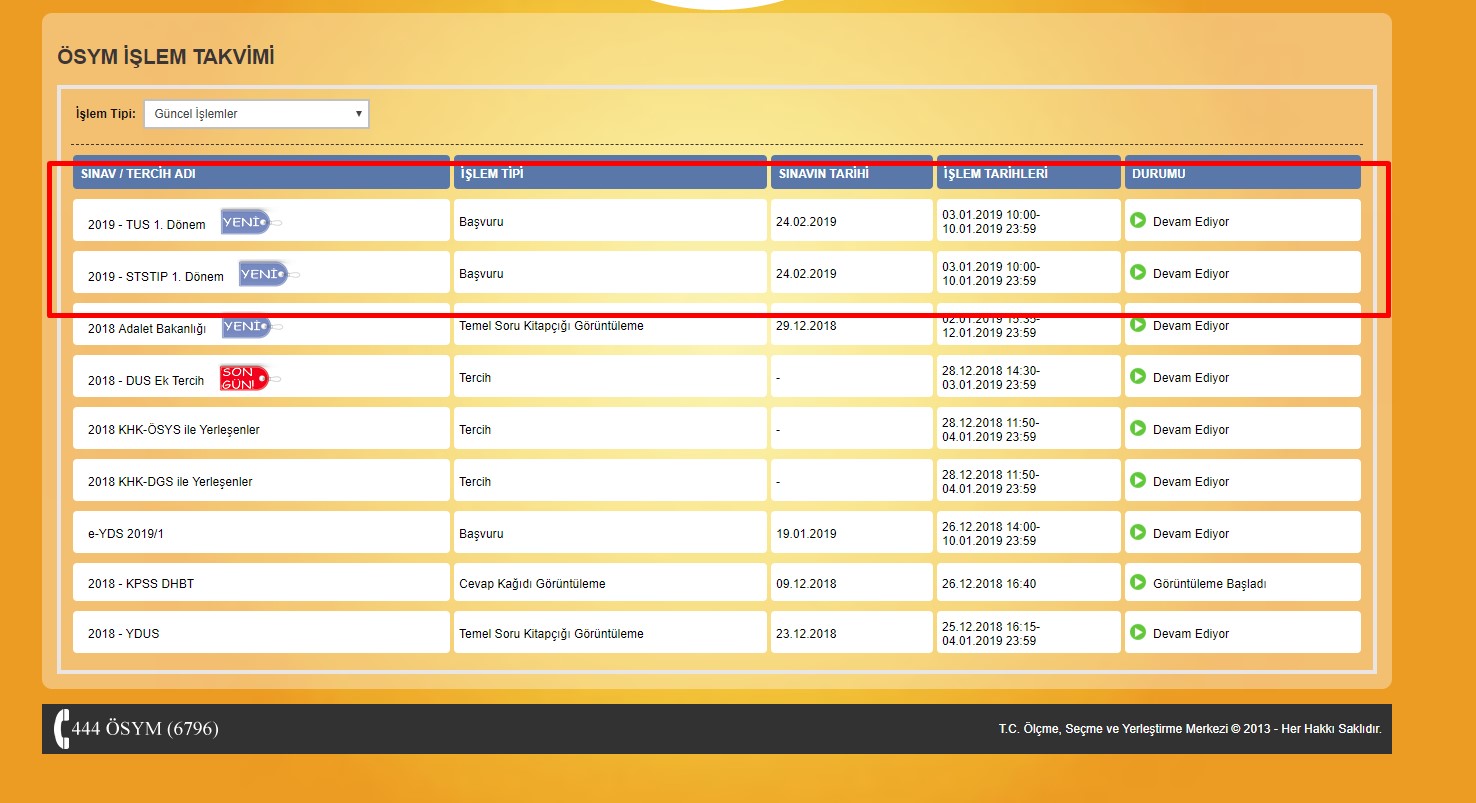Viewport: 1476px width, 803px height.
Task: Click the YENİ tag beside 2019 - TUS 1. Dönem
Action: tap(246, 222)
